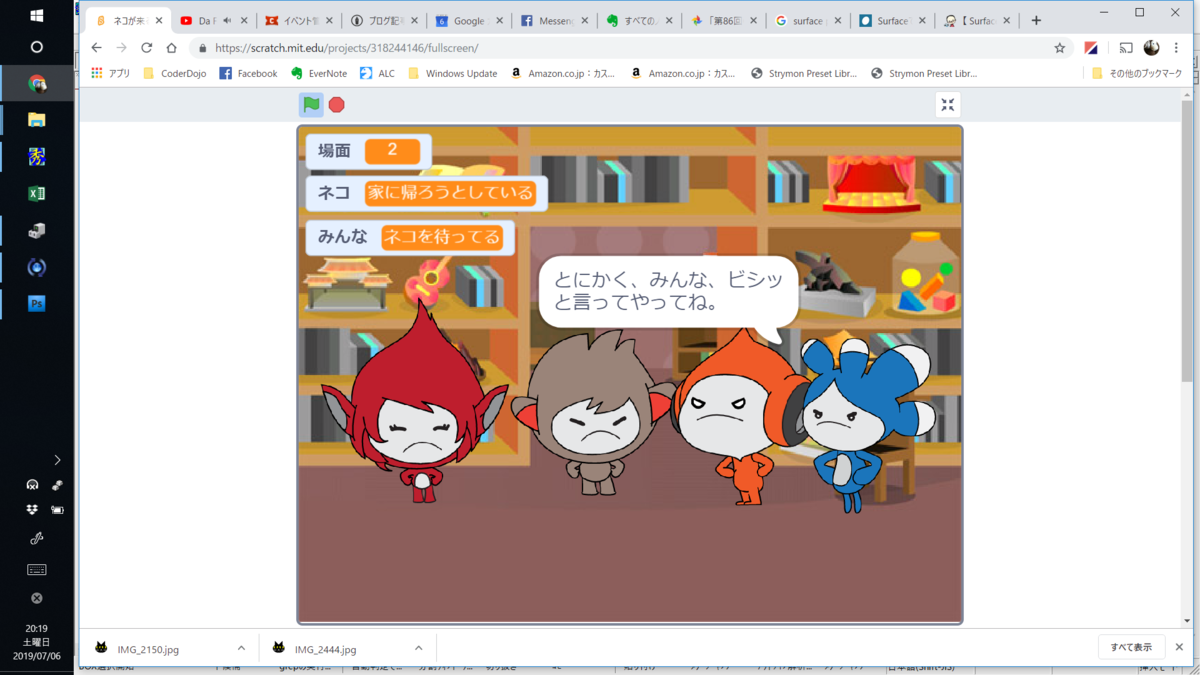Click the red stop sign
The height and width of the screenshot is (675, 1200).
(337, 104)
